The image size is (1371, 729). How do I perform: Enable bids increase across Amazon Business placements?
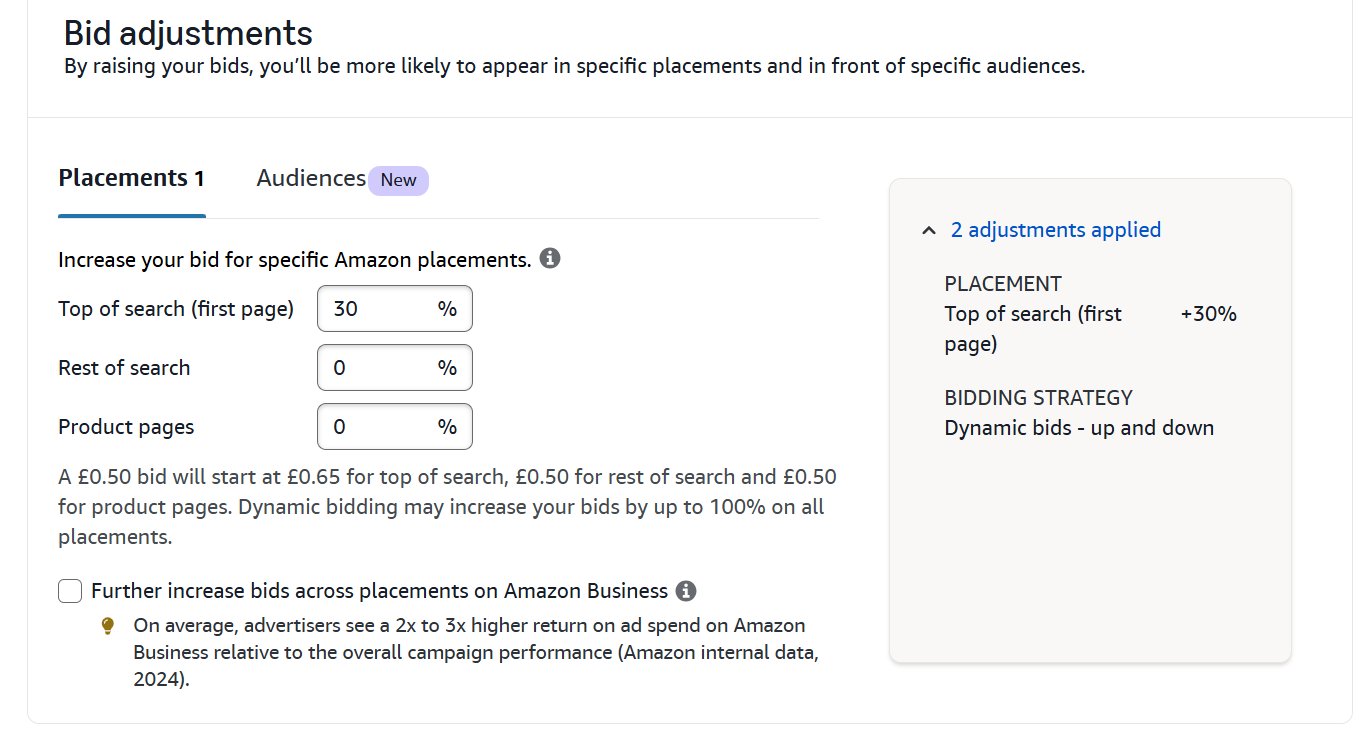(x=70, y=591)
